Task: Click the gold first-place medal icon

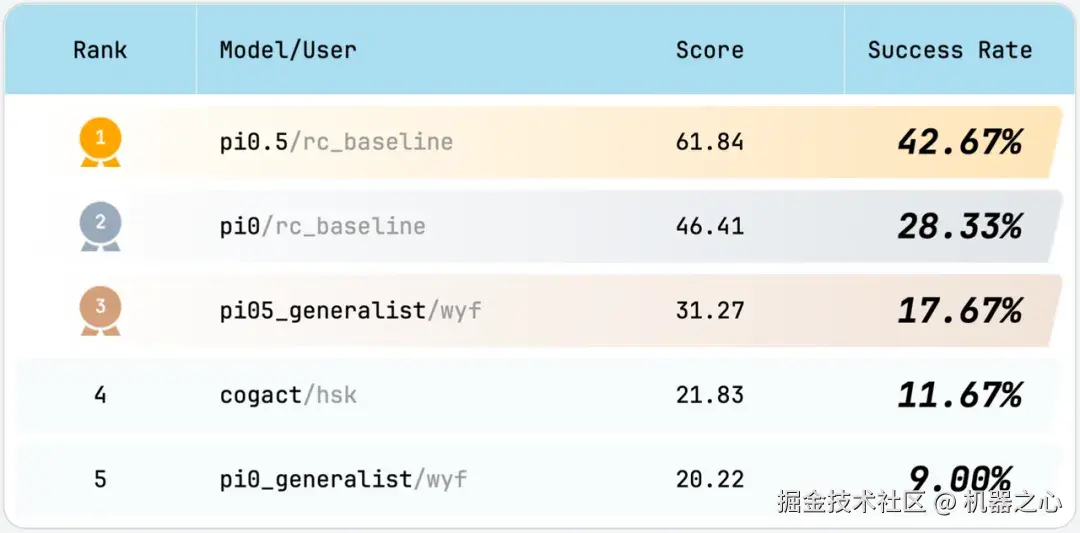Action: pos(100,142)
